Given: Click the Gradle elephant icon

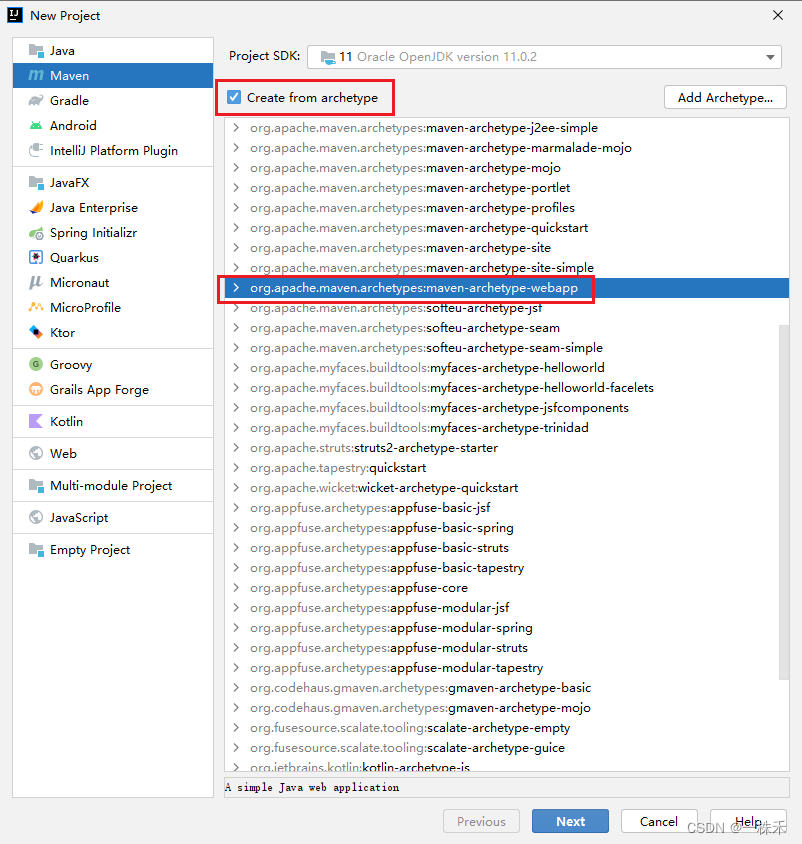Looking at the screenshot, I should click(x=36, y=101).
